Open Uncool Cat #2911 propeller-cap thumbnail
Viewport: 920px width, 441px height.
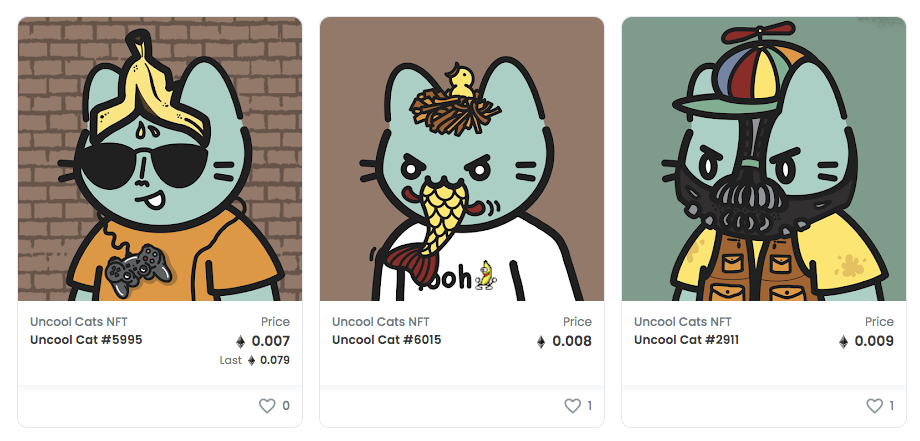coord(764,159)
